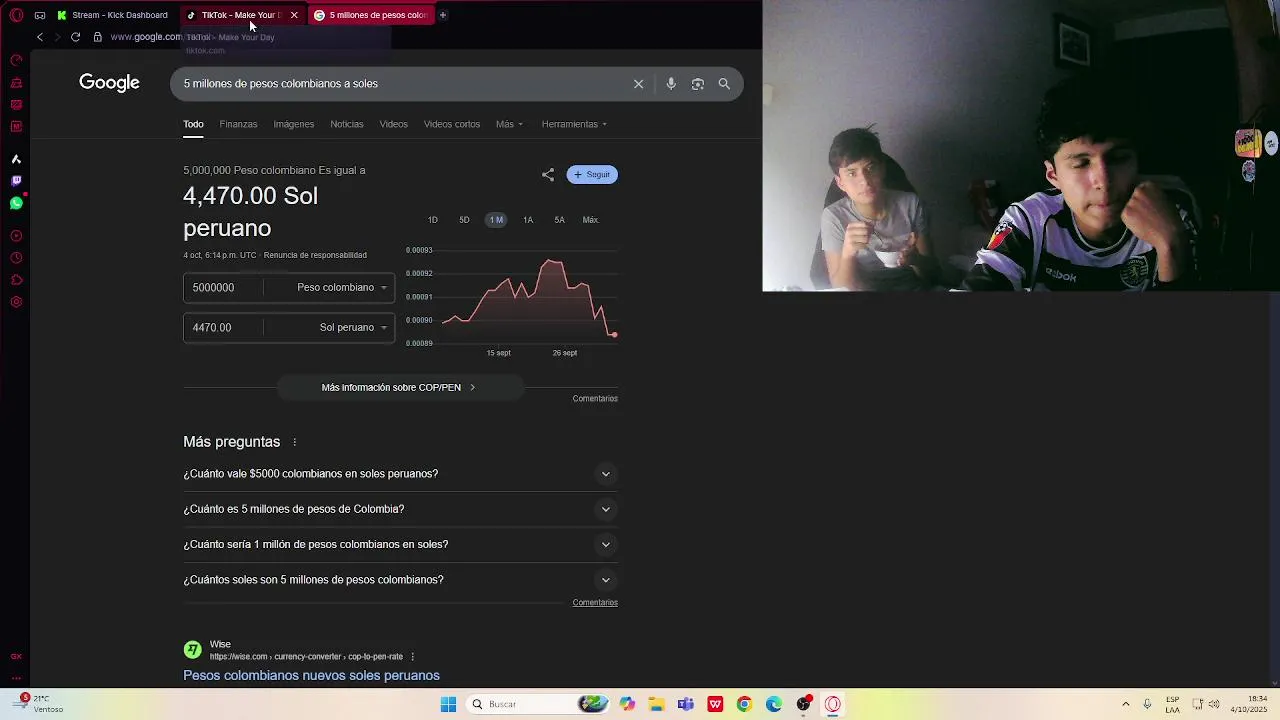This screenshot has width=1280, height=720.
Task: Select the Videos cortos search tab
Action: pos(452,124)
